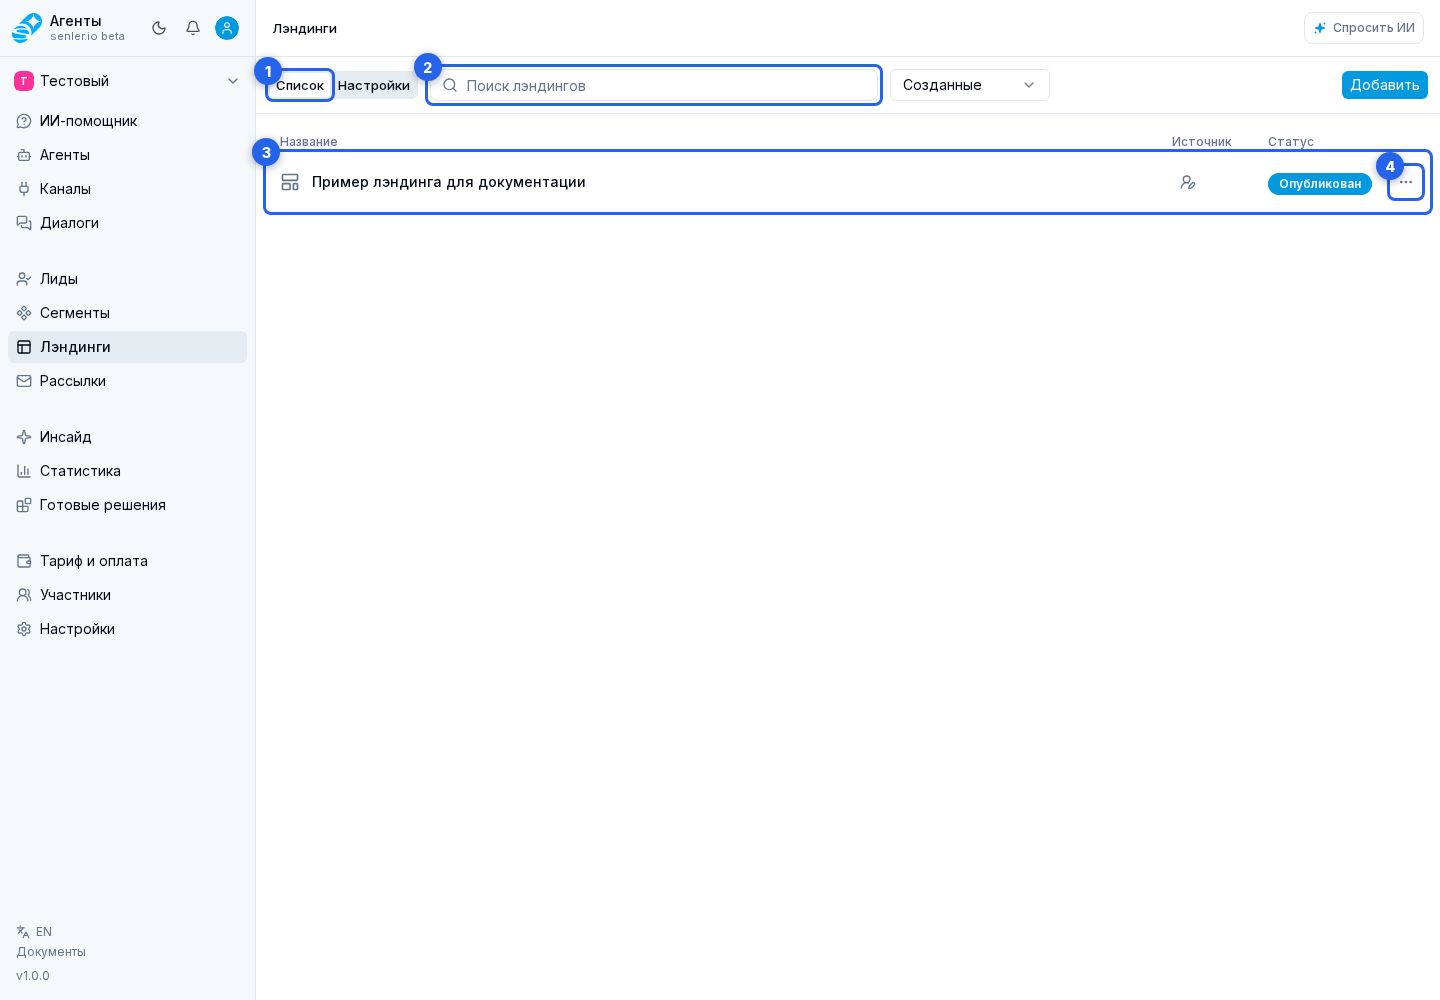Image resolution: width=1440 pixels, height=1000 pixels.
Task: Click the Спросить ИИ button
Action: 1364,28
